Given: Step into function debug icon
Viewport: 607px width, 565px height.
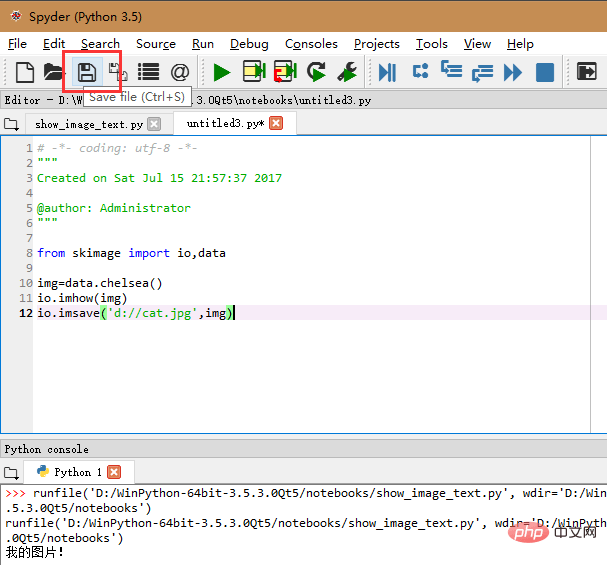Looking at the screenshot, I should point(451,70).
